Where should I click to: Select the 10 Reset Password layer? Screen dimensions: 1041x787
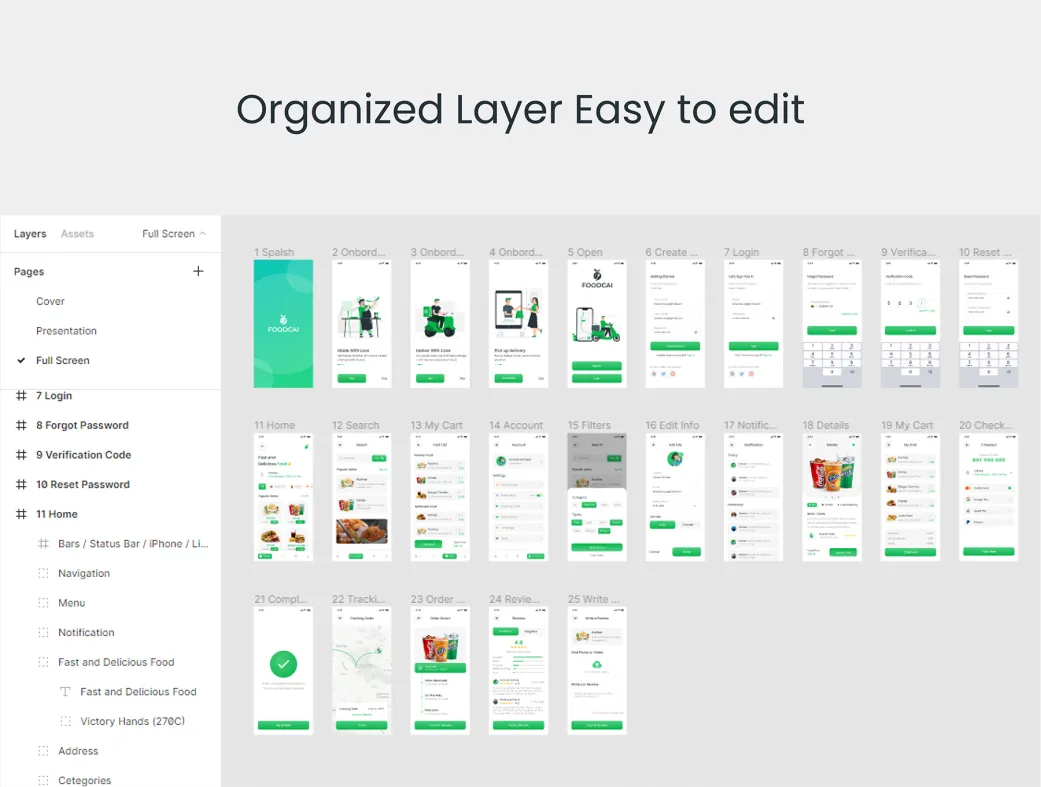click(82, 485)
